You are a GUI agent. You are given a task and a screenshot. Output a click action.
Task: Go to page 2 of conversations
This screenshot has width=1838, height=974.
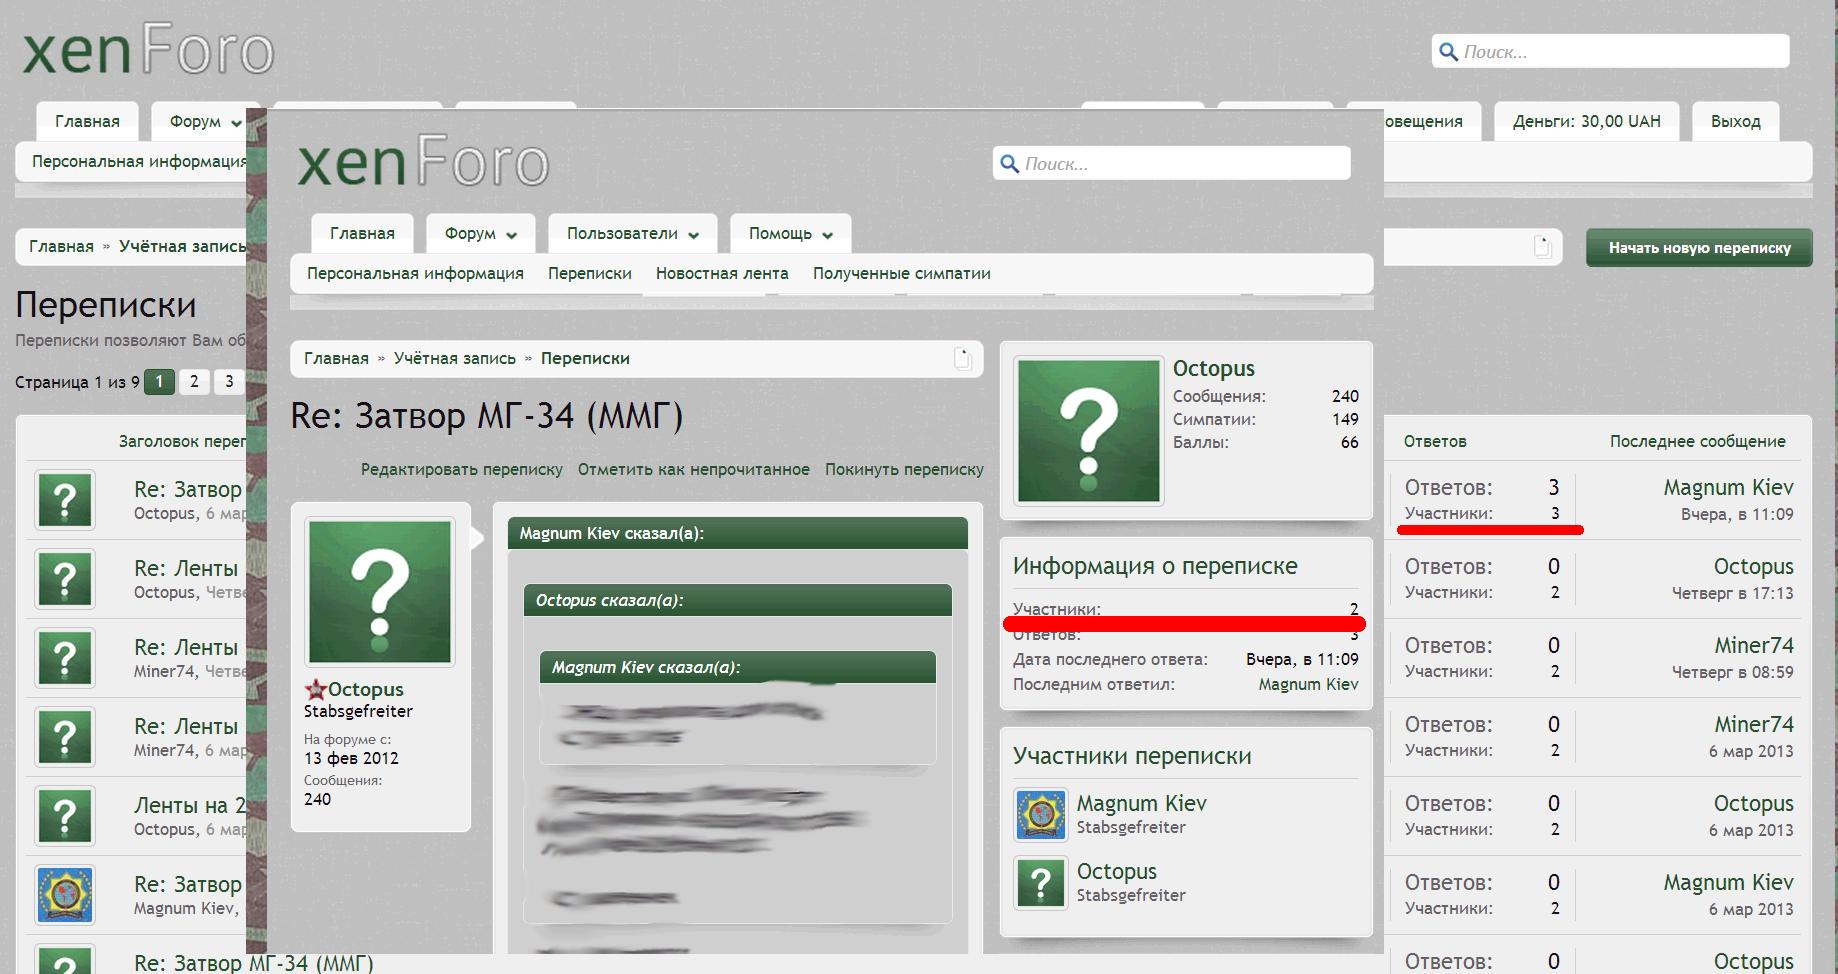click(194, 381)
